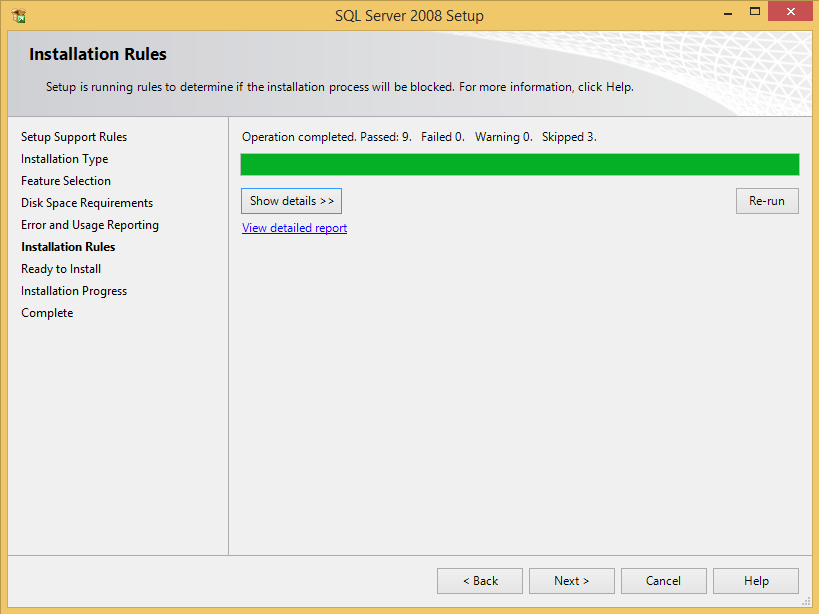Click the 'Operation completed. Passed: 9.' status text
This screenshot has width=819, height=614.
point(327,137)
